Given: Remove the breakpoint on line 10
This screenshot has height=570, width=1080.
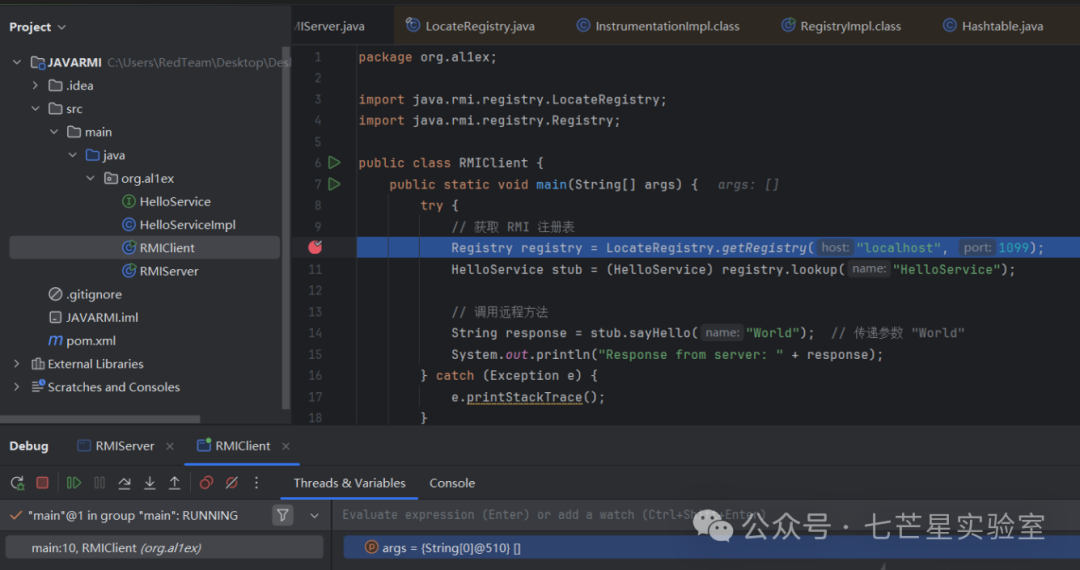Looking at the screenshot, I should (315, 247).
